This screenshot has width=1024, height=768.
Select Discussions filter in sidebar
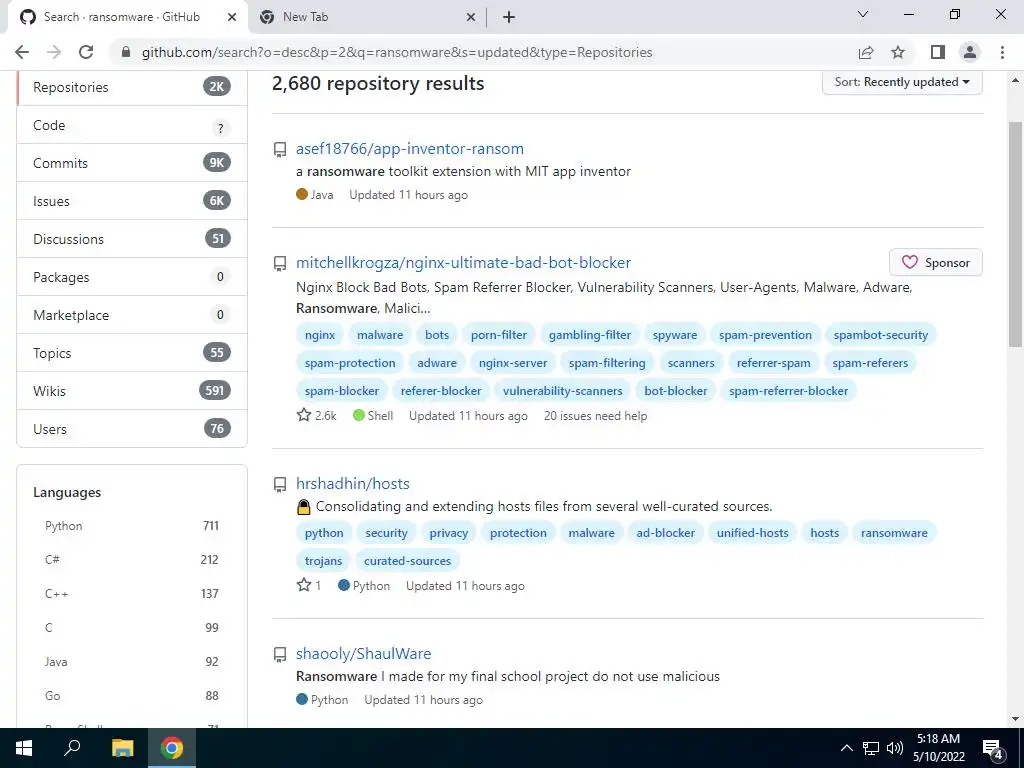[133, 239]
